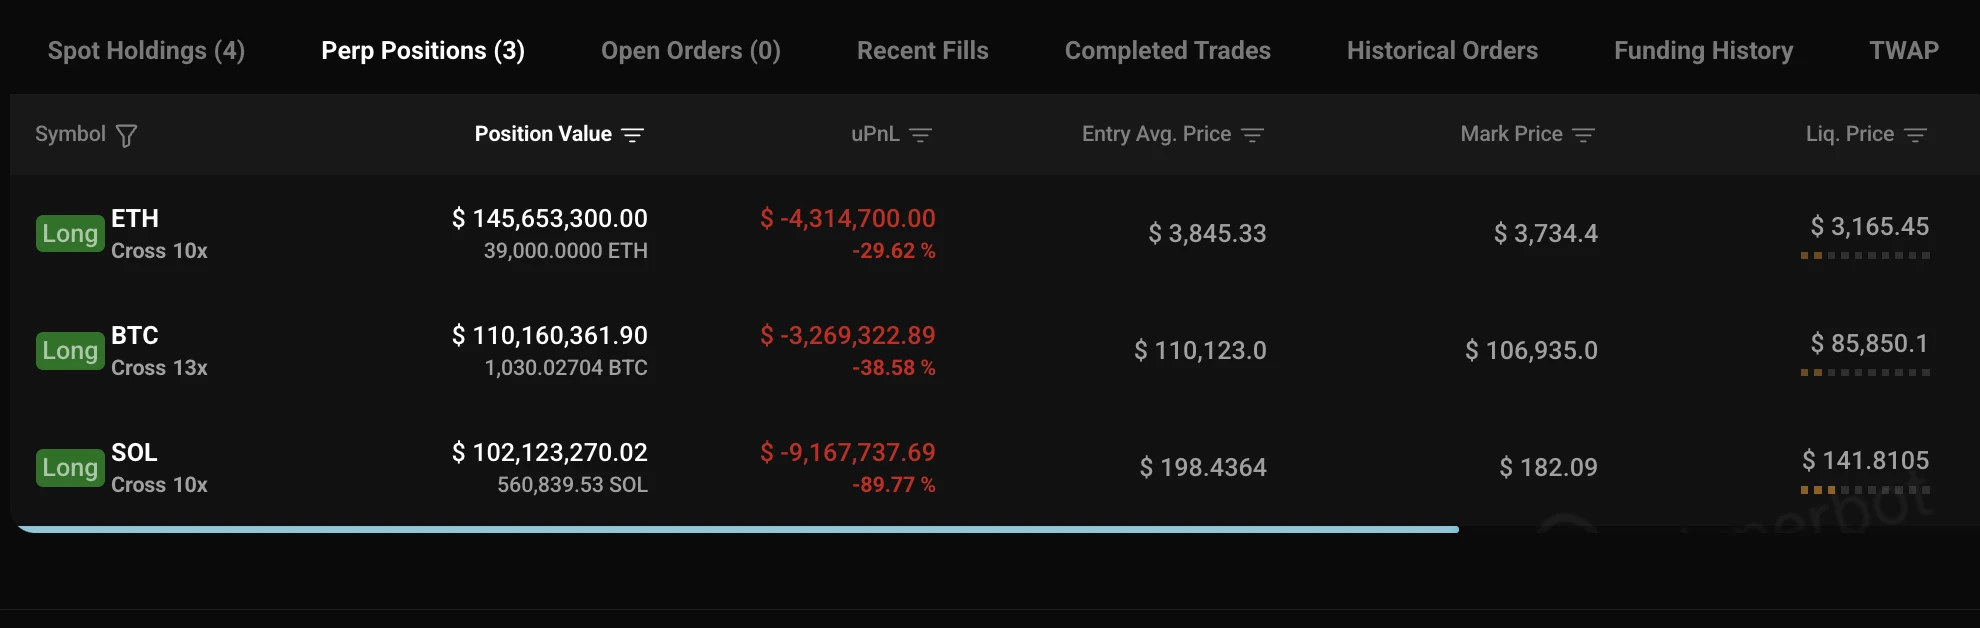Switch to the Spot Holdings tab
Screen dimensions: 1980x628
pyautogui.click(x=146, y=50)
